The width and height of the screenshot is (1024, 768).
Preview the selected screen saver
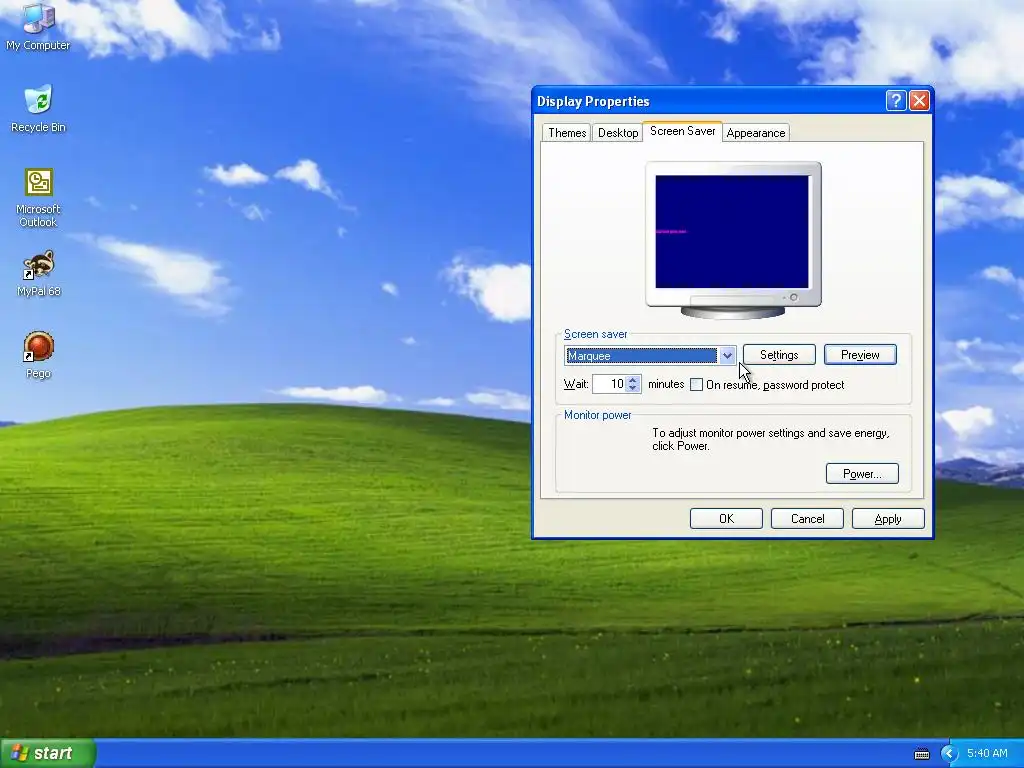860,355
